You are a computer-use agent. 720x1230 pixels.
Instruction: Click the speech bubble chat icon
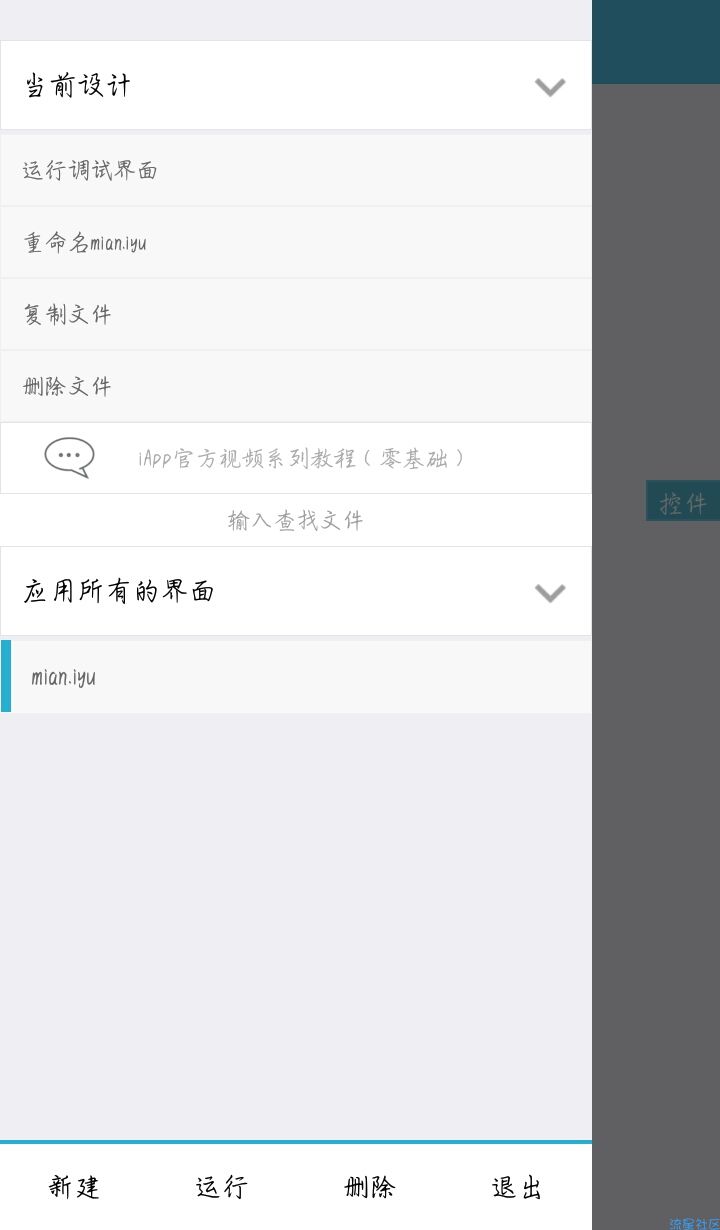(69, 458)
